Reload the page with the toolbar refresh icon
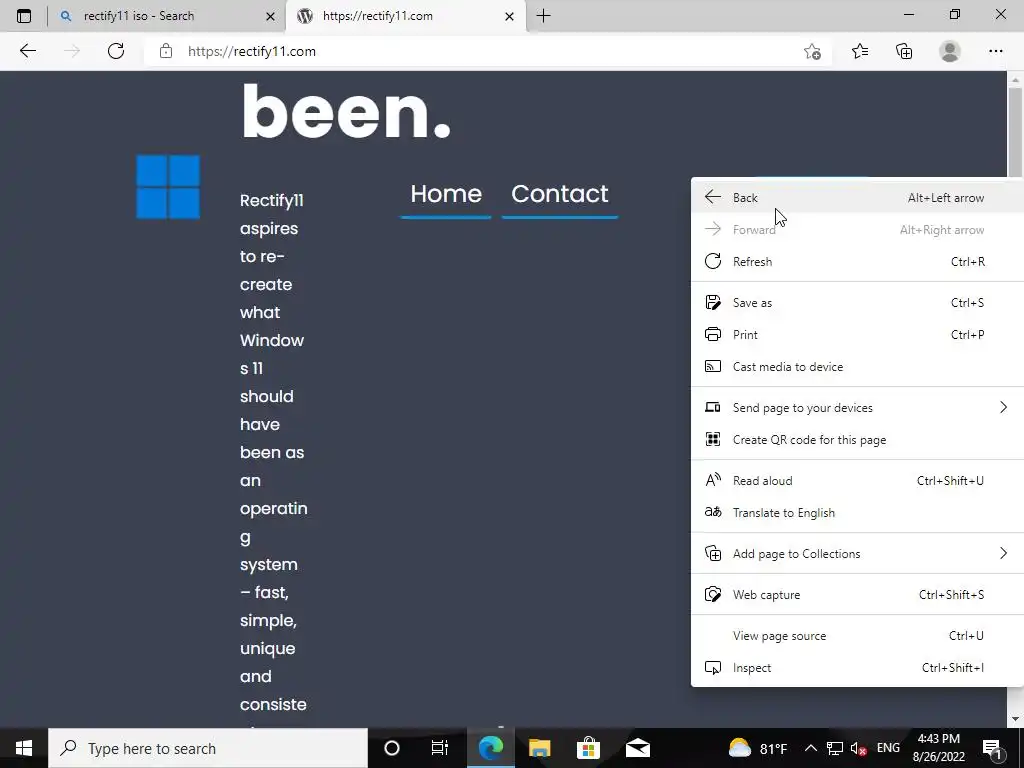The width and height of the screenshot is (1024, 768). (116, 51)
